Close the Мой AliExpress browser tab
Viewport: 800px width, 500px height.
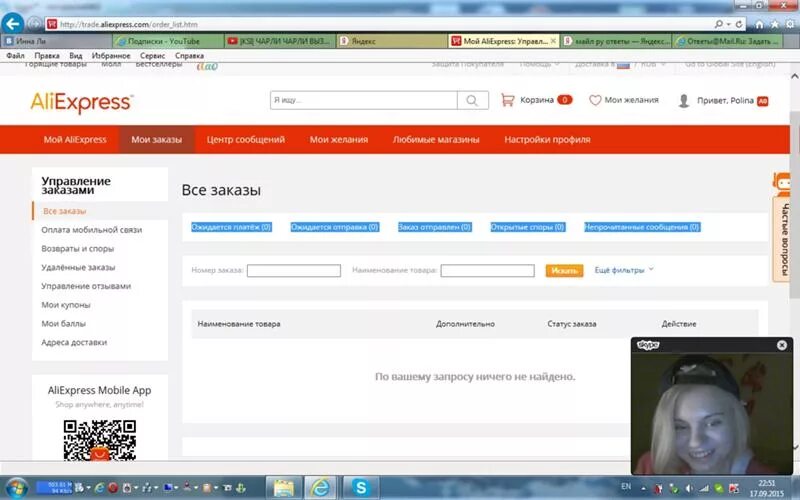(x=553, y=41)
